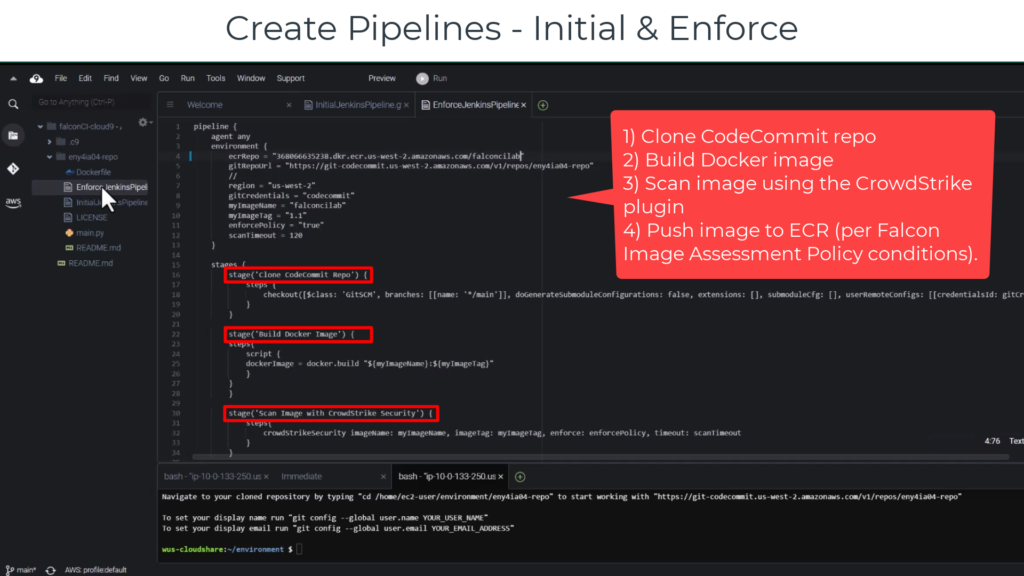Screen dimensions: 1024x576
Task: Switch to first bash terminal tab
Action: tap(212, 477)
